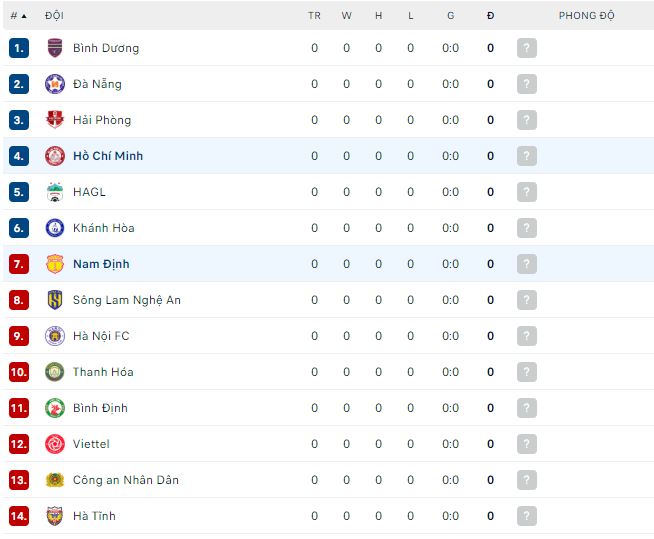Click the Sông Lam Nghệ An crest

pos(55,300)
